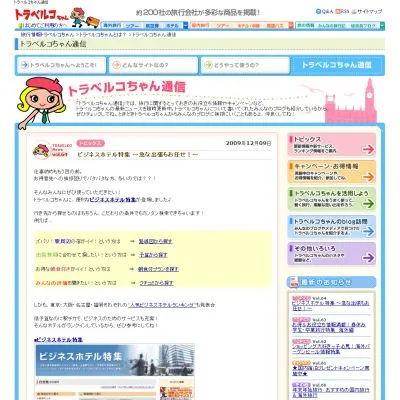Click the orange arrow on キャンペーン card

click(x=368, y=177)
